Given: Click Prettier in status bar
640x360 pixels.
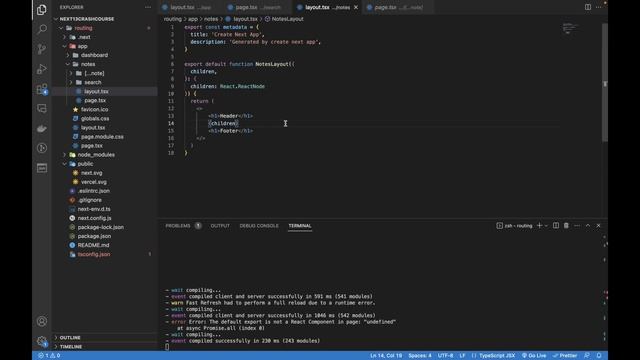Looking at the screenshot, I should (x=565, y=356).
